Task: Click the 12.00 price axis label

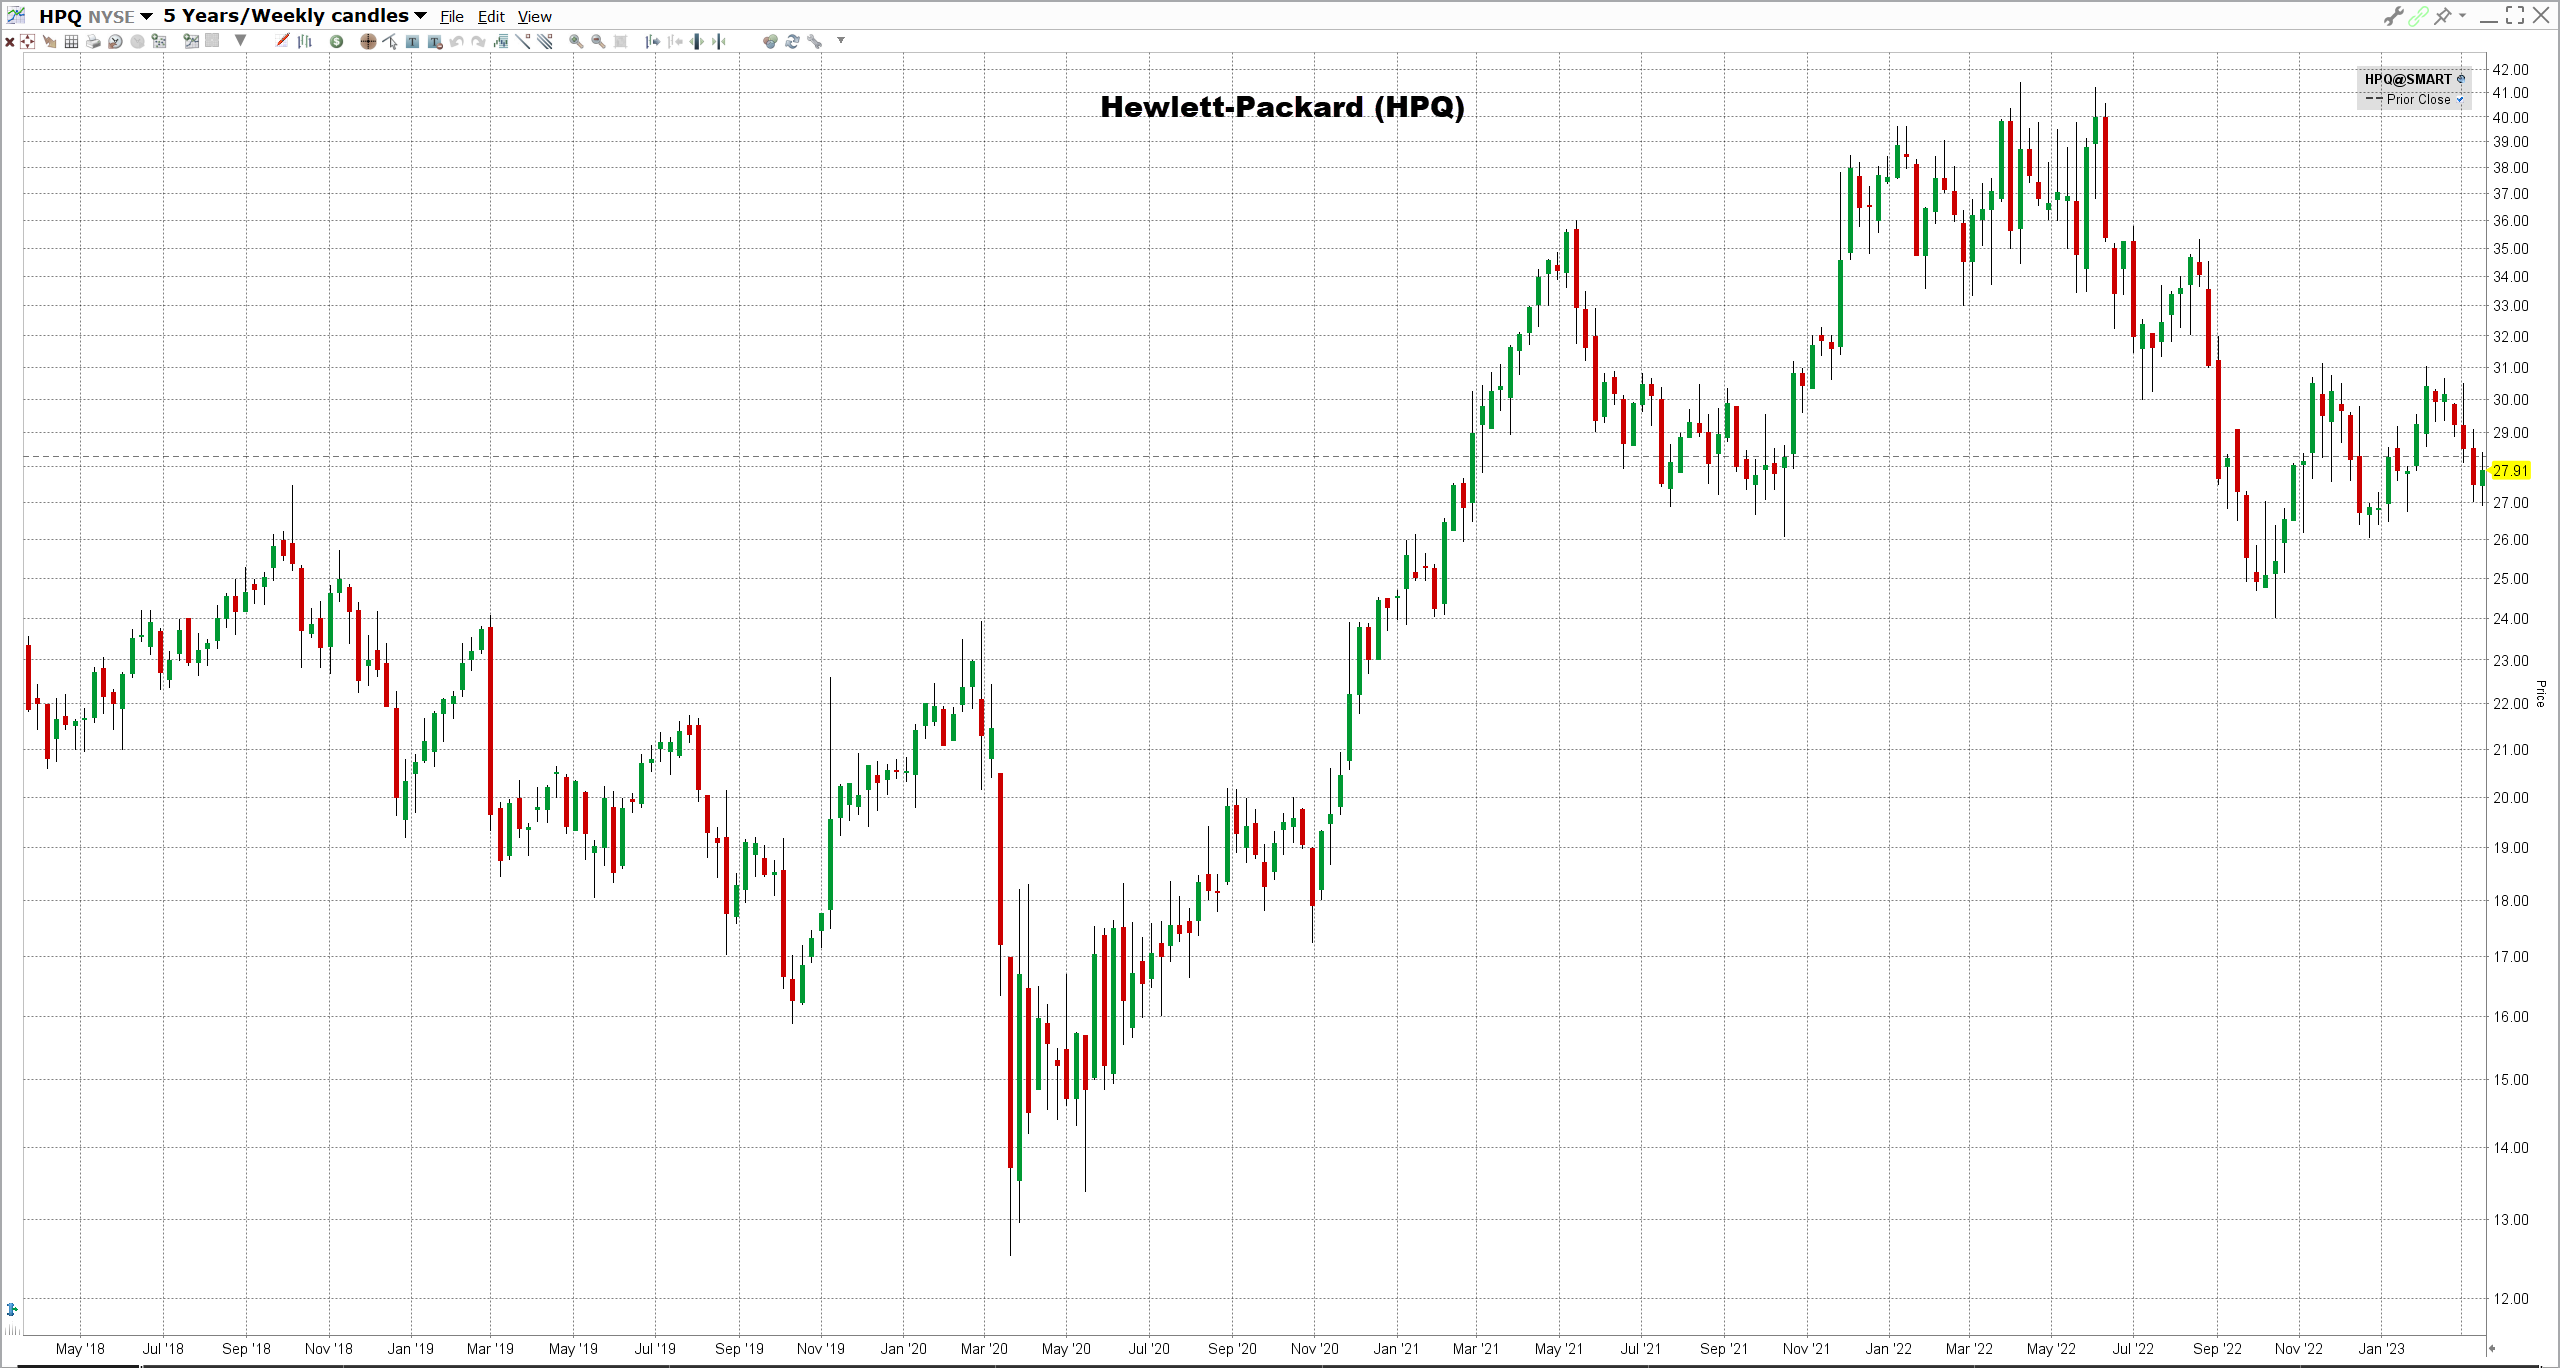Action: coord(2510,1298)
